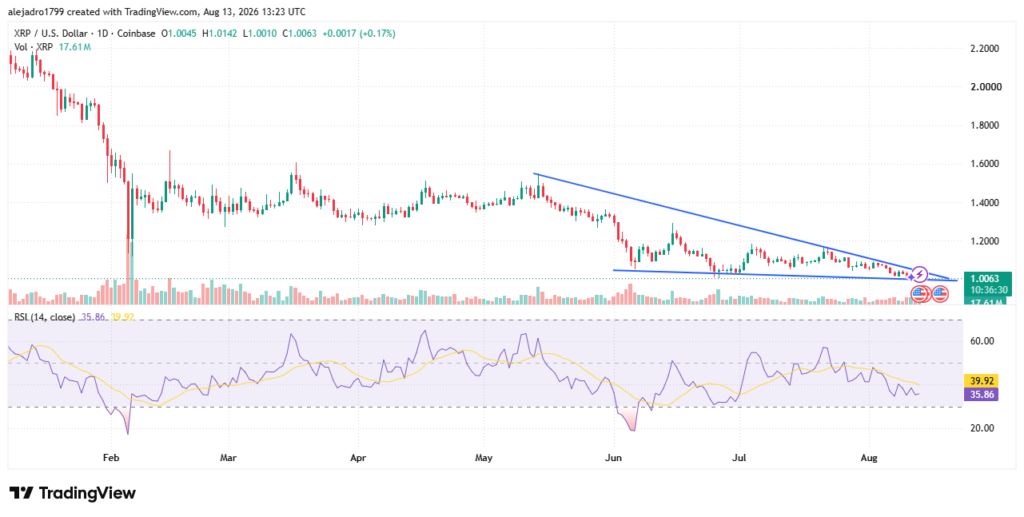Screen dimensions: 1024x517
Task: Click the May label on time axis
Action: click(484, 458)
